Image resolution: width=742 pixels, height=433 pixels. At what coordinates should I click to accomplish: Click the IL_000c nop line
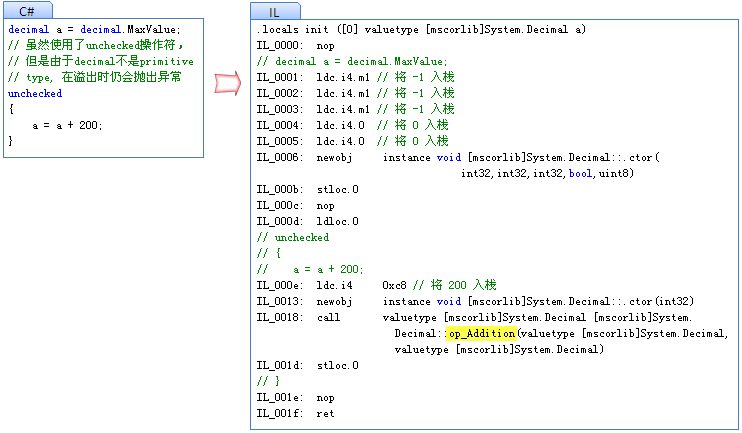tap(296, 205)
